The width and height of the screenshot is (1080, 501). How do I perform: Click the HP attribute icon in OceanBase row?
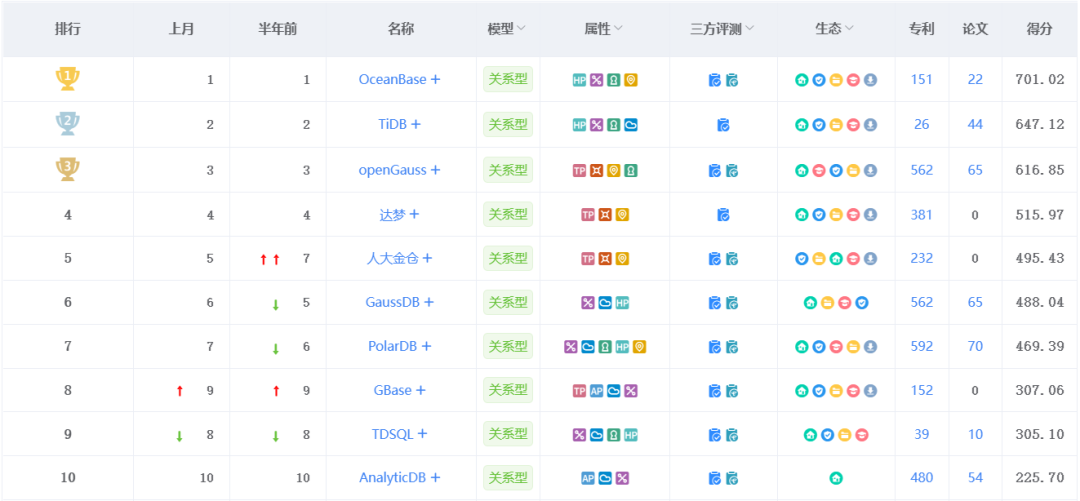pyautogui.click(x=579, y=80)
